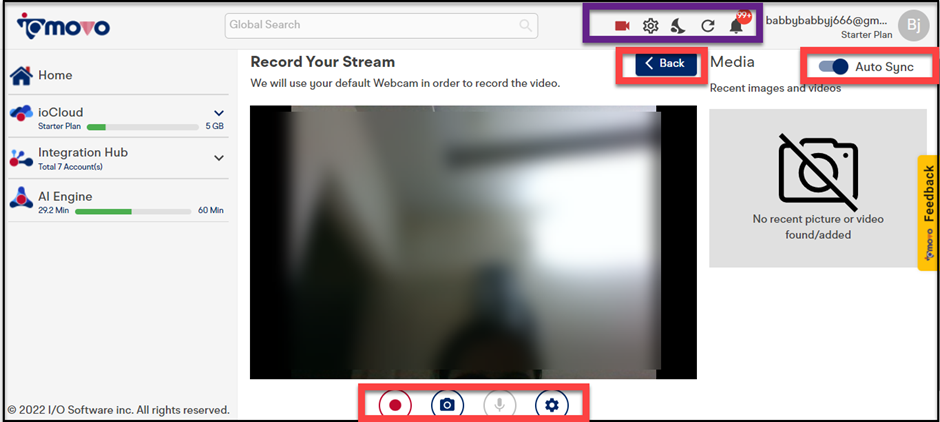Open the Feedback side tab
The width and height of the screenshot is (940, 422).
(x=927, y=213)
